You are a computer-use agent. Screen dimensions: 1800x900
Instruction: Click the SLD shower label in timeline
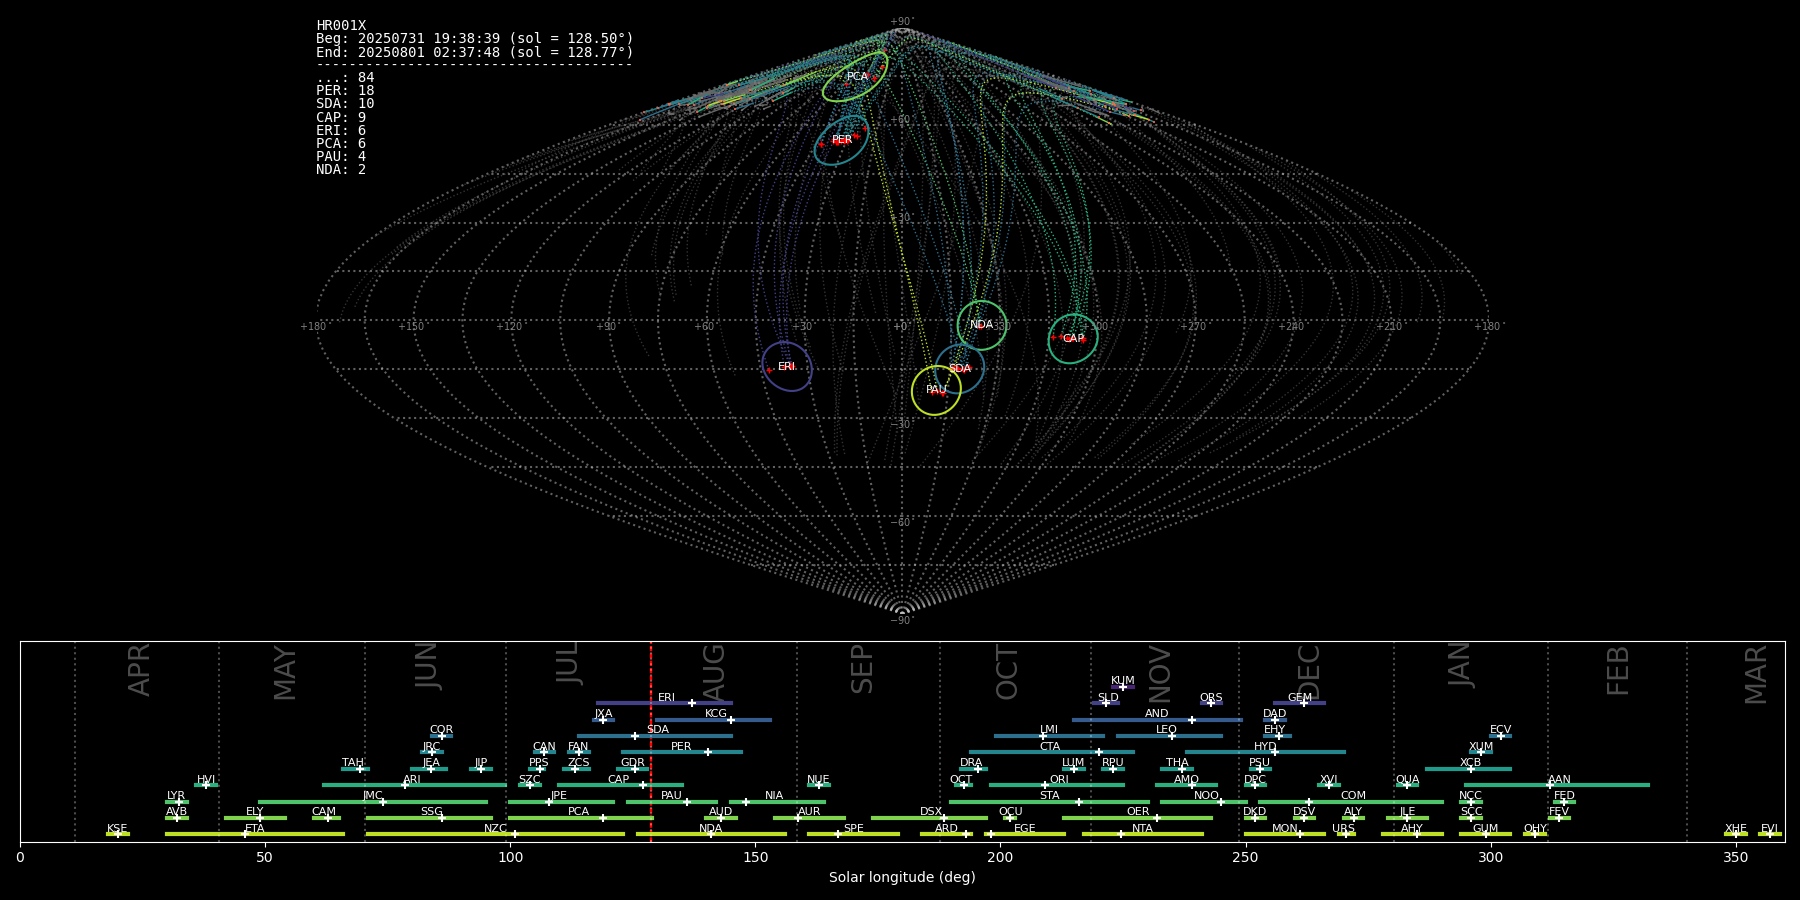tap(1108, 697)
